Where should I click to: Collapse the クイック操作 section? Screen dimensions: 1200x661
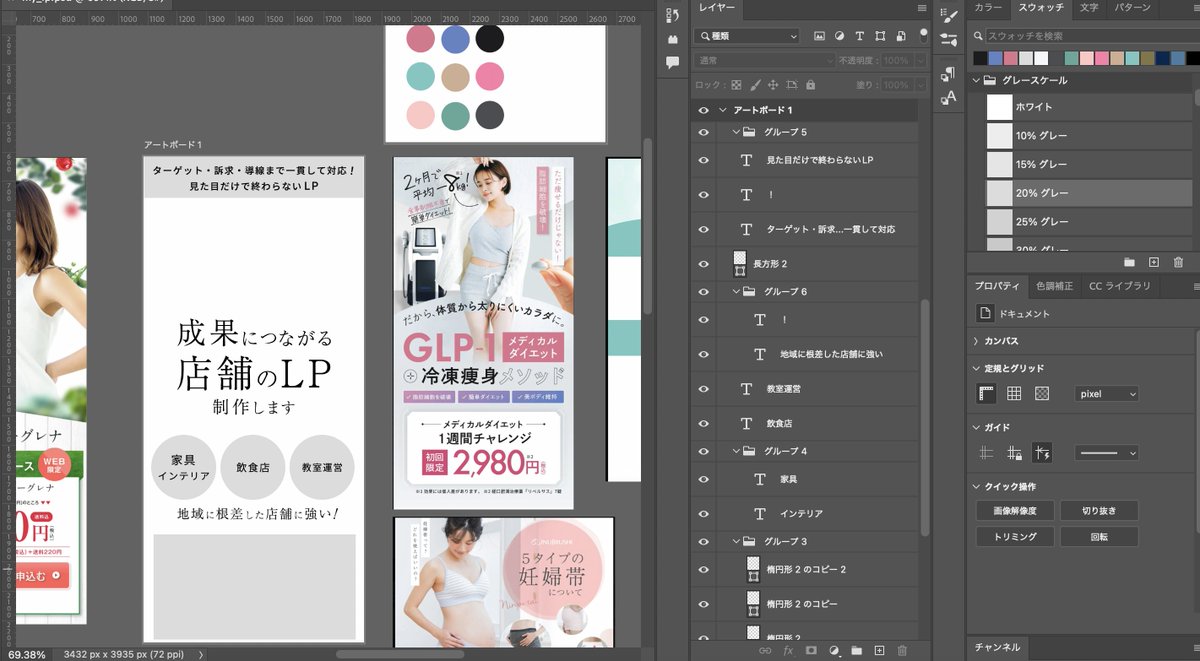[x=975, y=487]
